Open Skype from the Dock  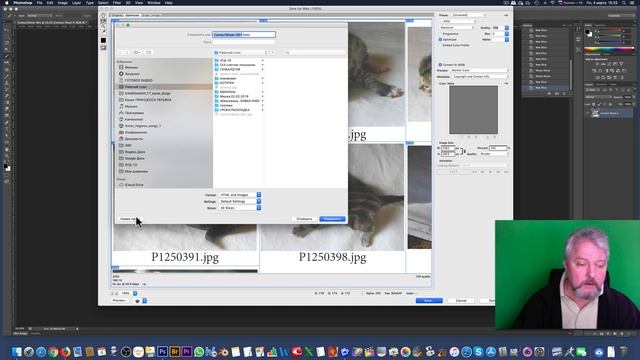[x=478, y=351]
